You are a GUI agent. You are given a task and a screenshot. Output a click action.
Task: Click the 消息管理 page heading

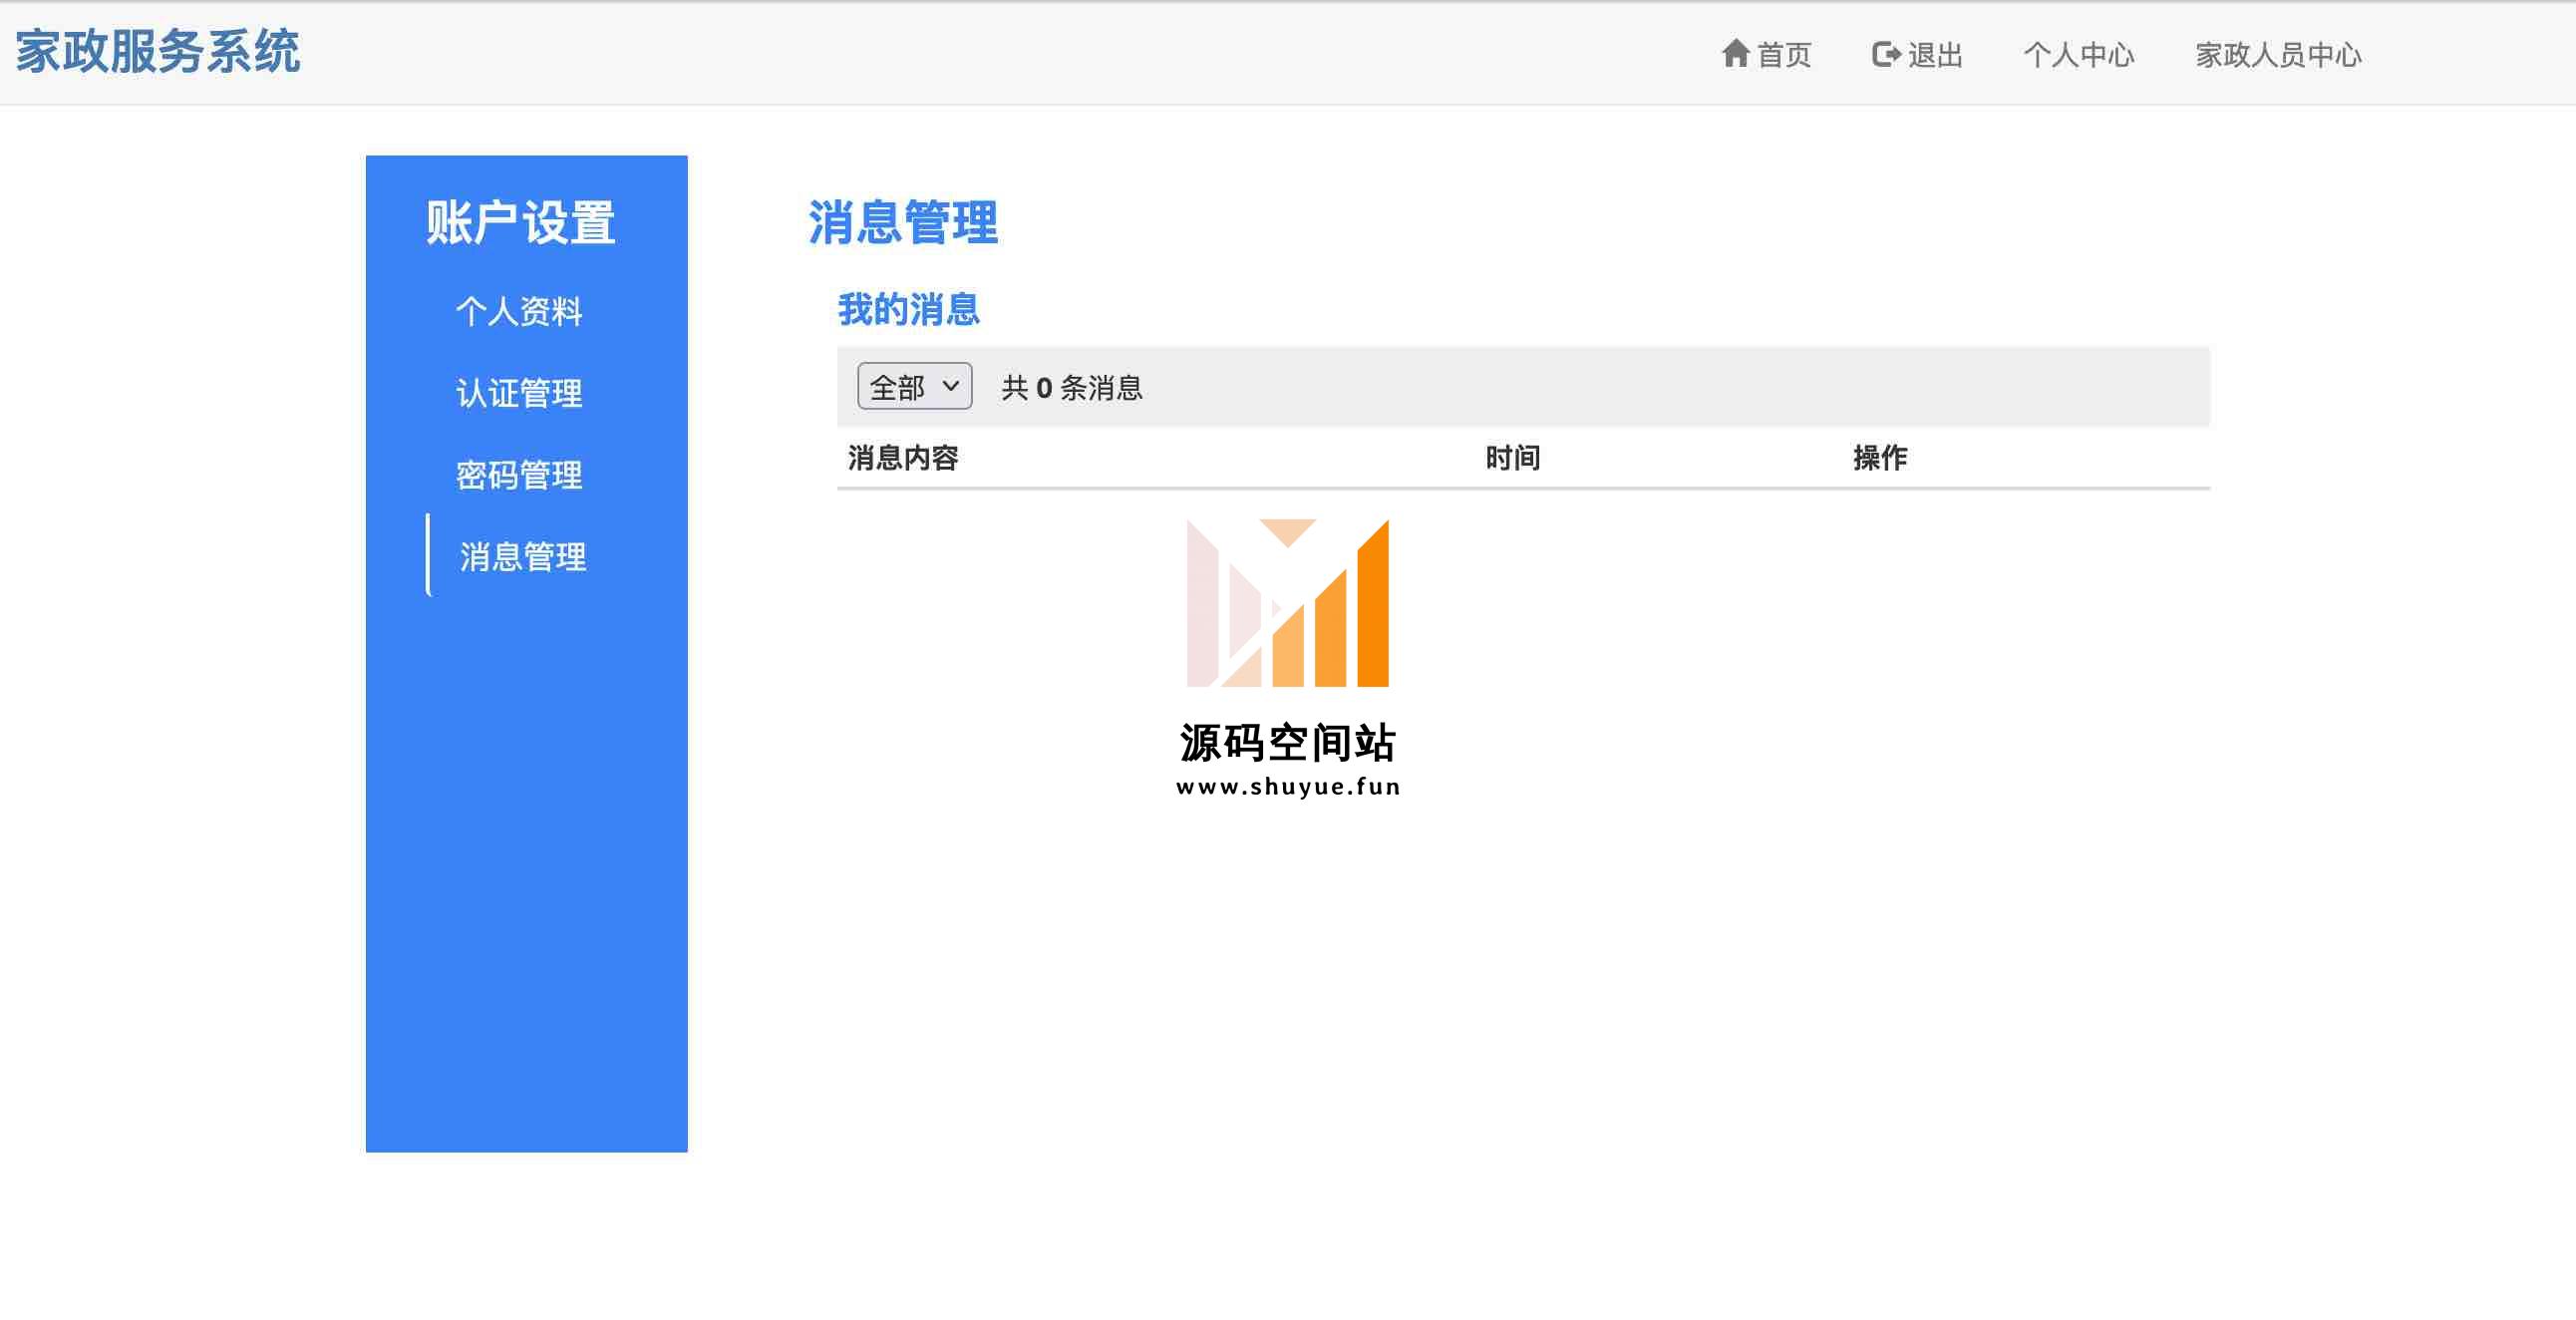(903, 222)
